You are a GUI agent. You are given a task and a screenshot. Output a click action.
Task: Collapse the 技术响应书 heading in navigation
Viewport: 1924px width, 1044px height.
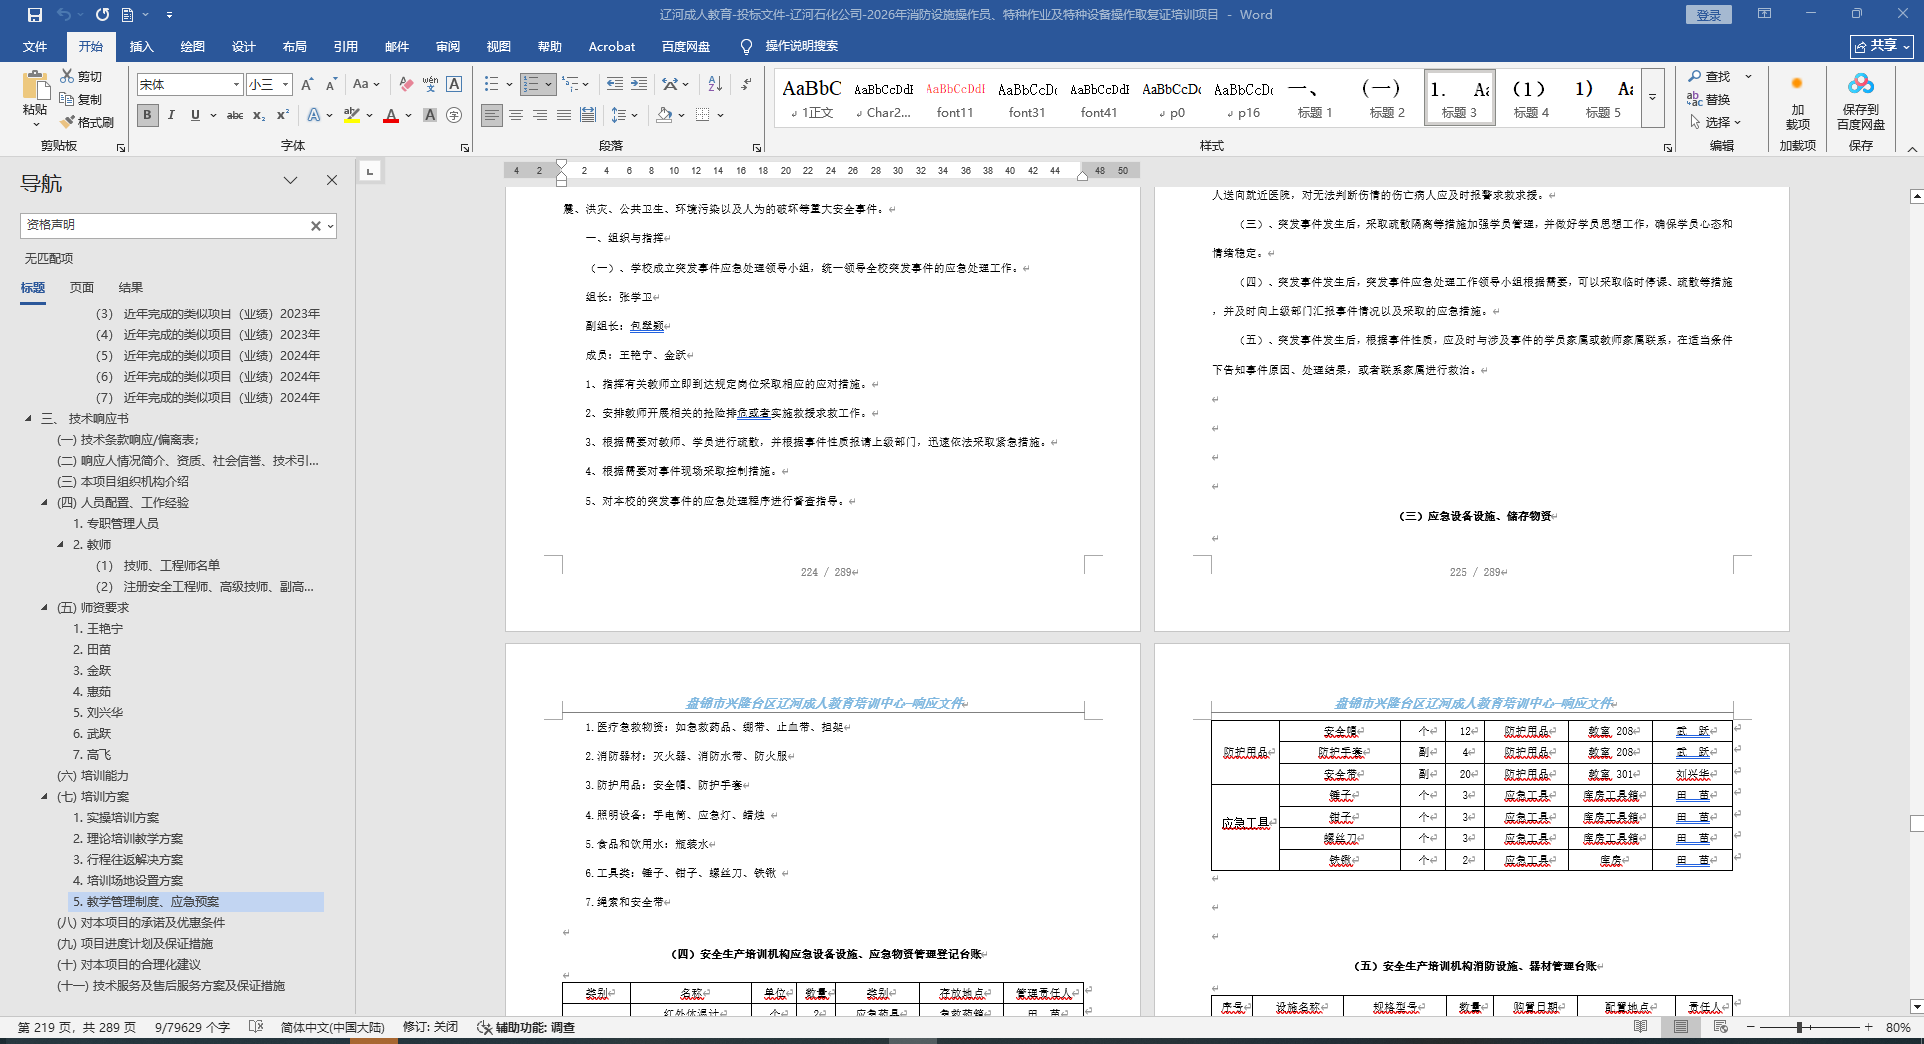click(x=28, y=419)
